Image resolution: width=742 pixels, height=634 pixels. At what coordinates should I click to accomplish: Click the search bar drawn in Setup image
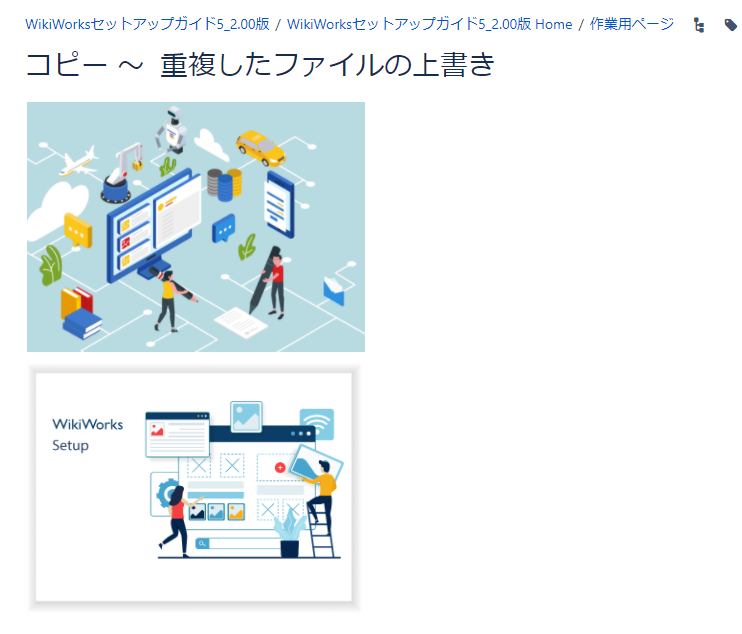(240, 543)
